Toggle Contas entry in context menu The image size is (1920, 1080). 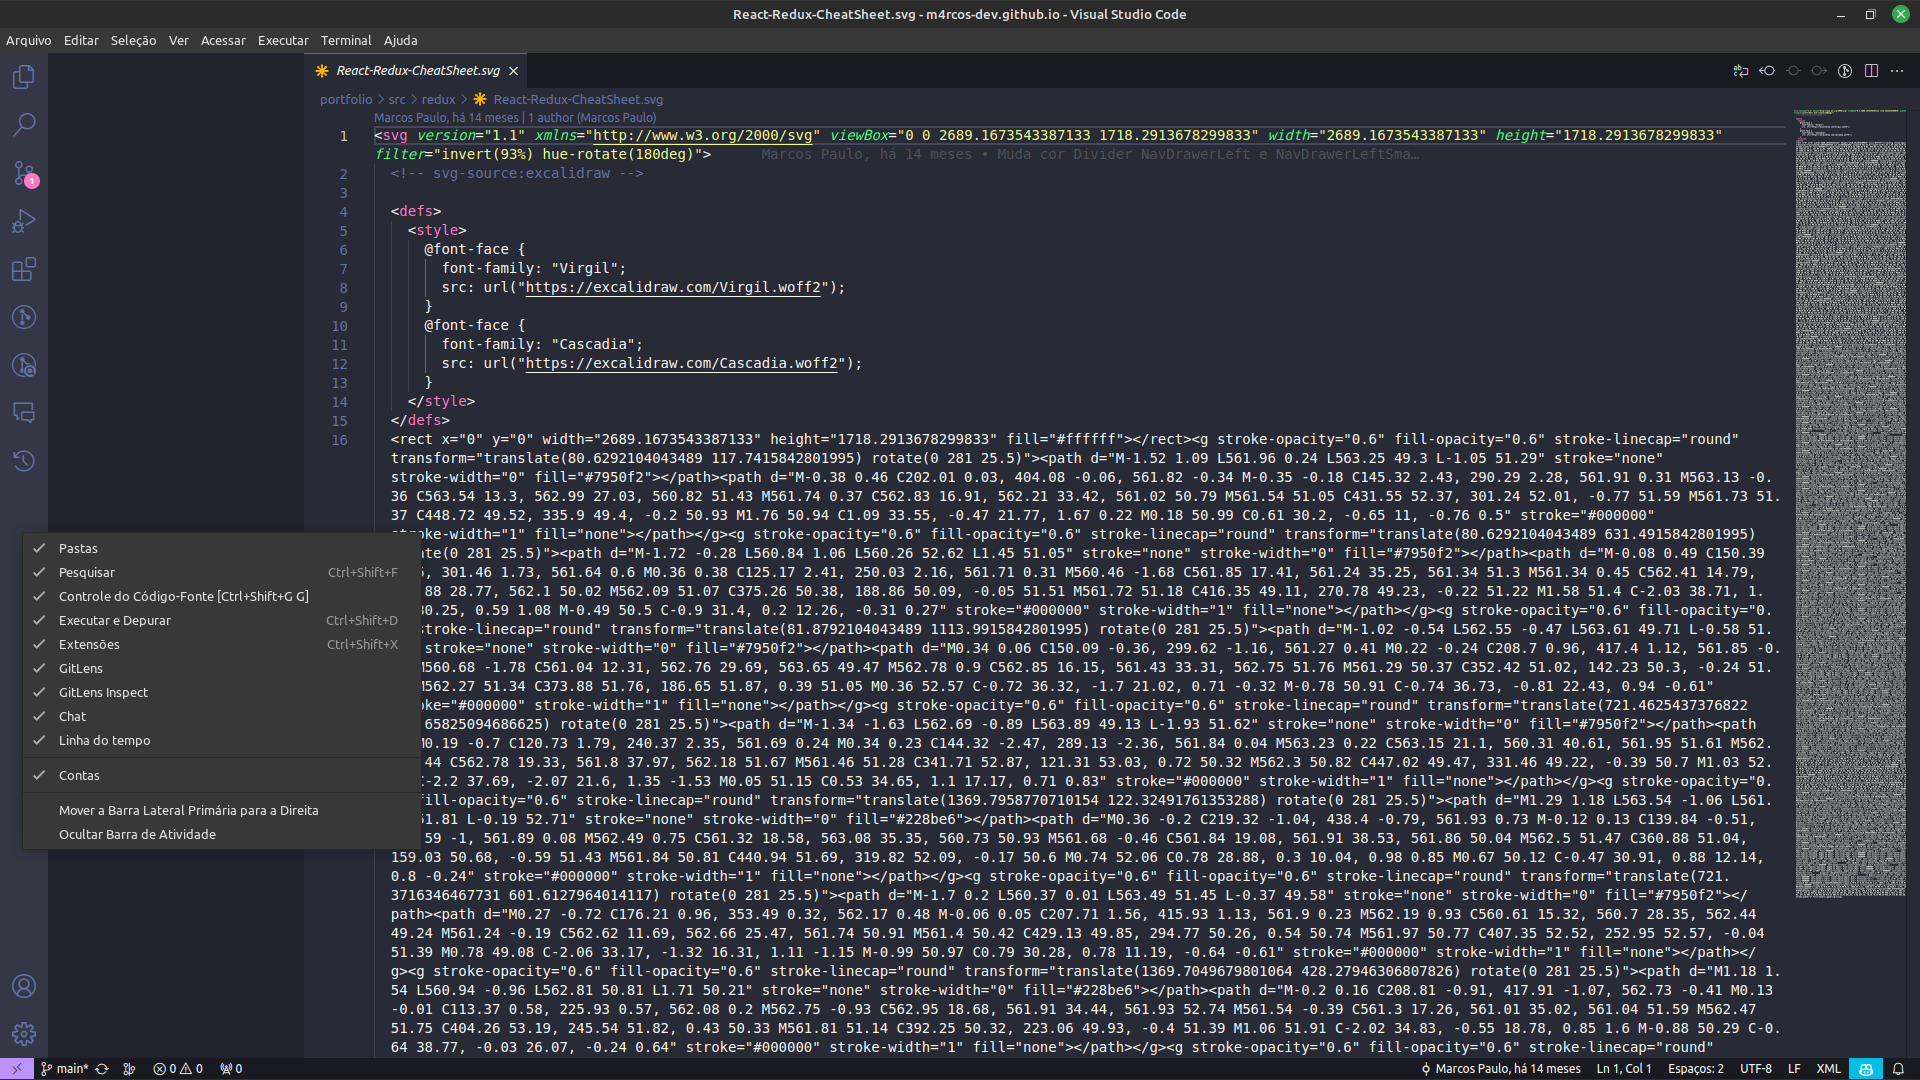click(221, 775)
